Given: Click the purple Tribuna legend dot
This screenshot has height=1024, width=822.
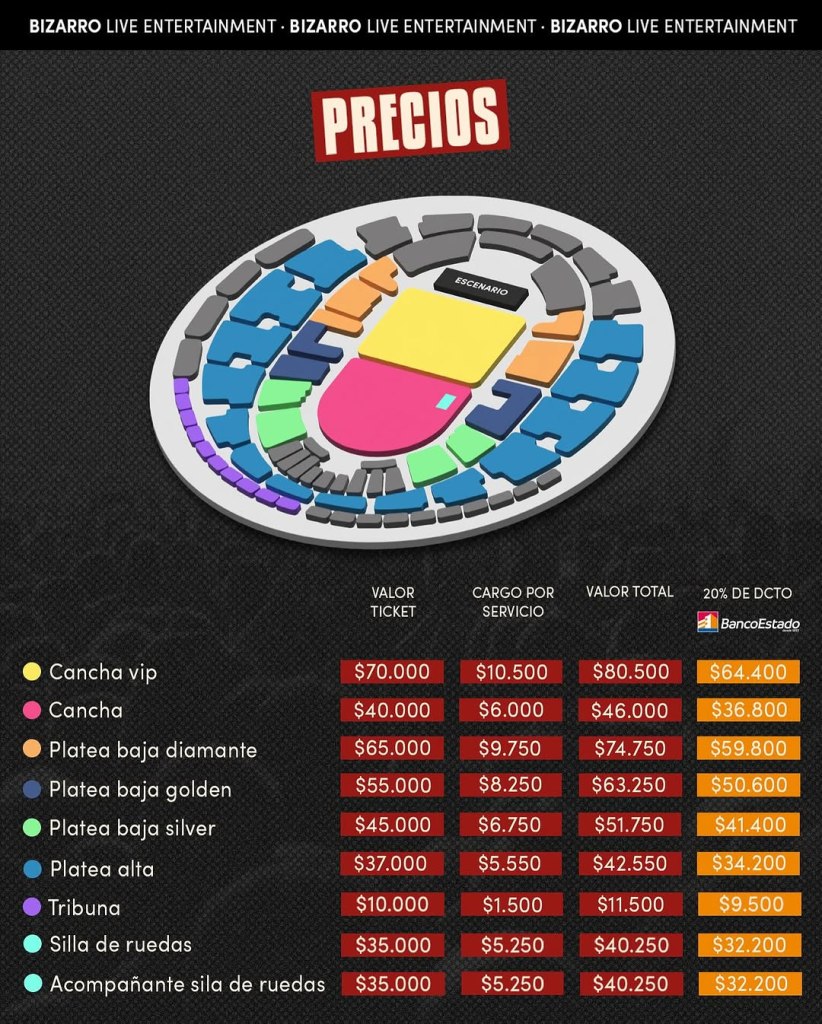Looking at the screenshot, I should 32,908.
